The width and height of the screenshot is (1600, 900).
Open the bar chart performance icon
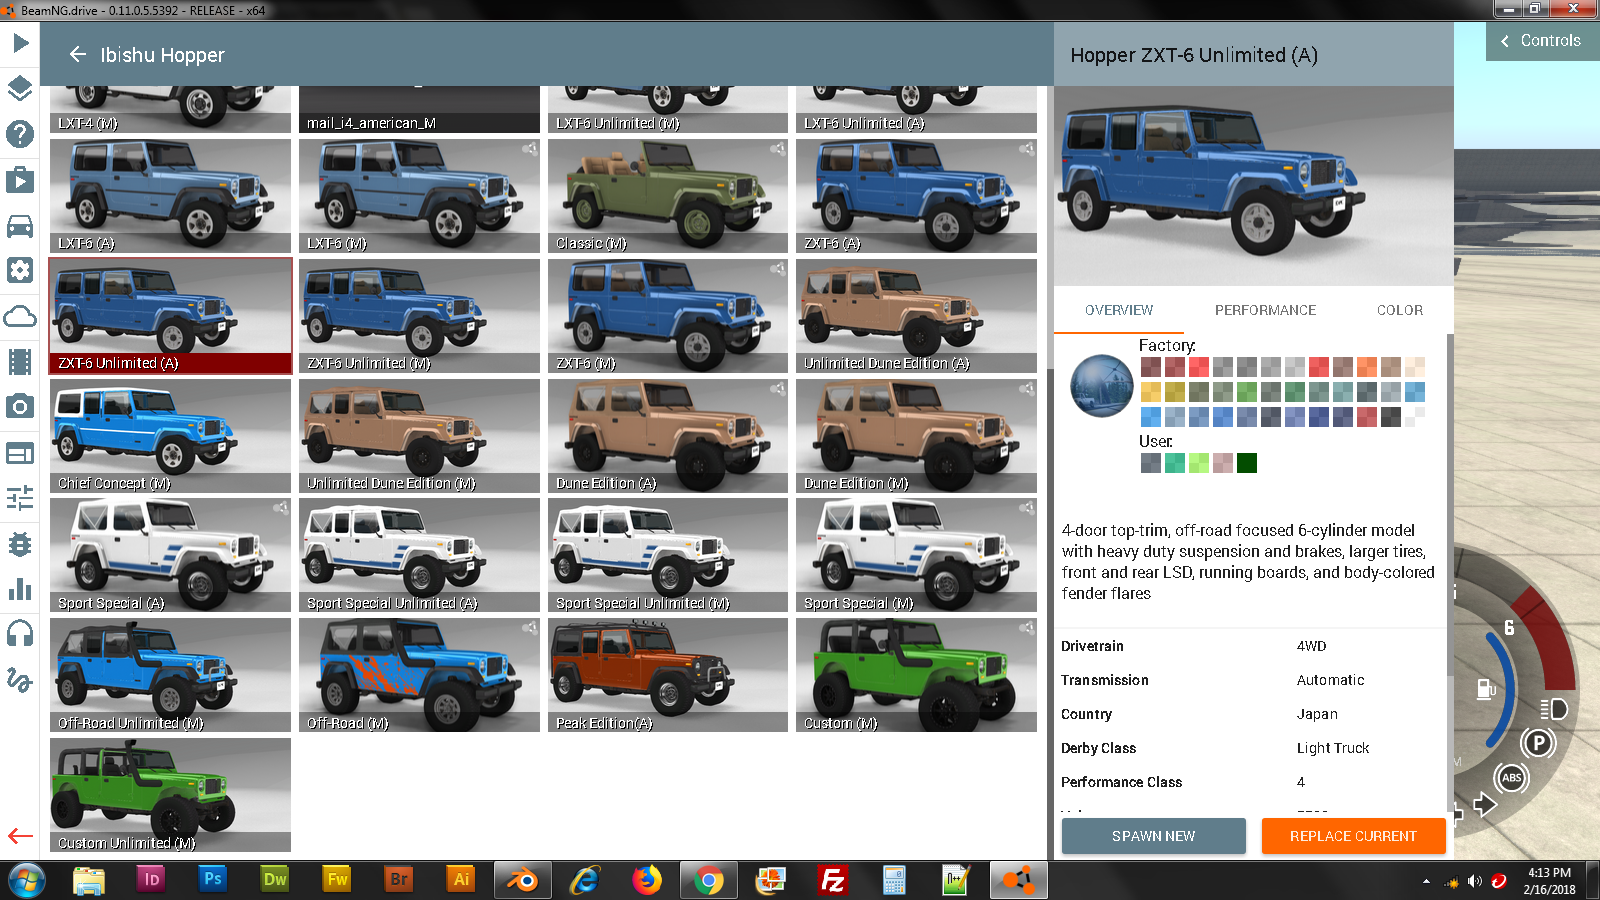coord(20,589)
